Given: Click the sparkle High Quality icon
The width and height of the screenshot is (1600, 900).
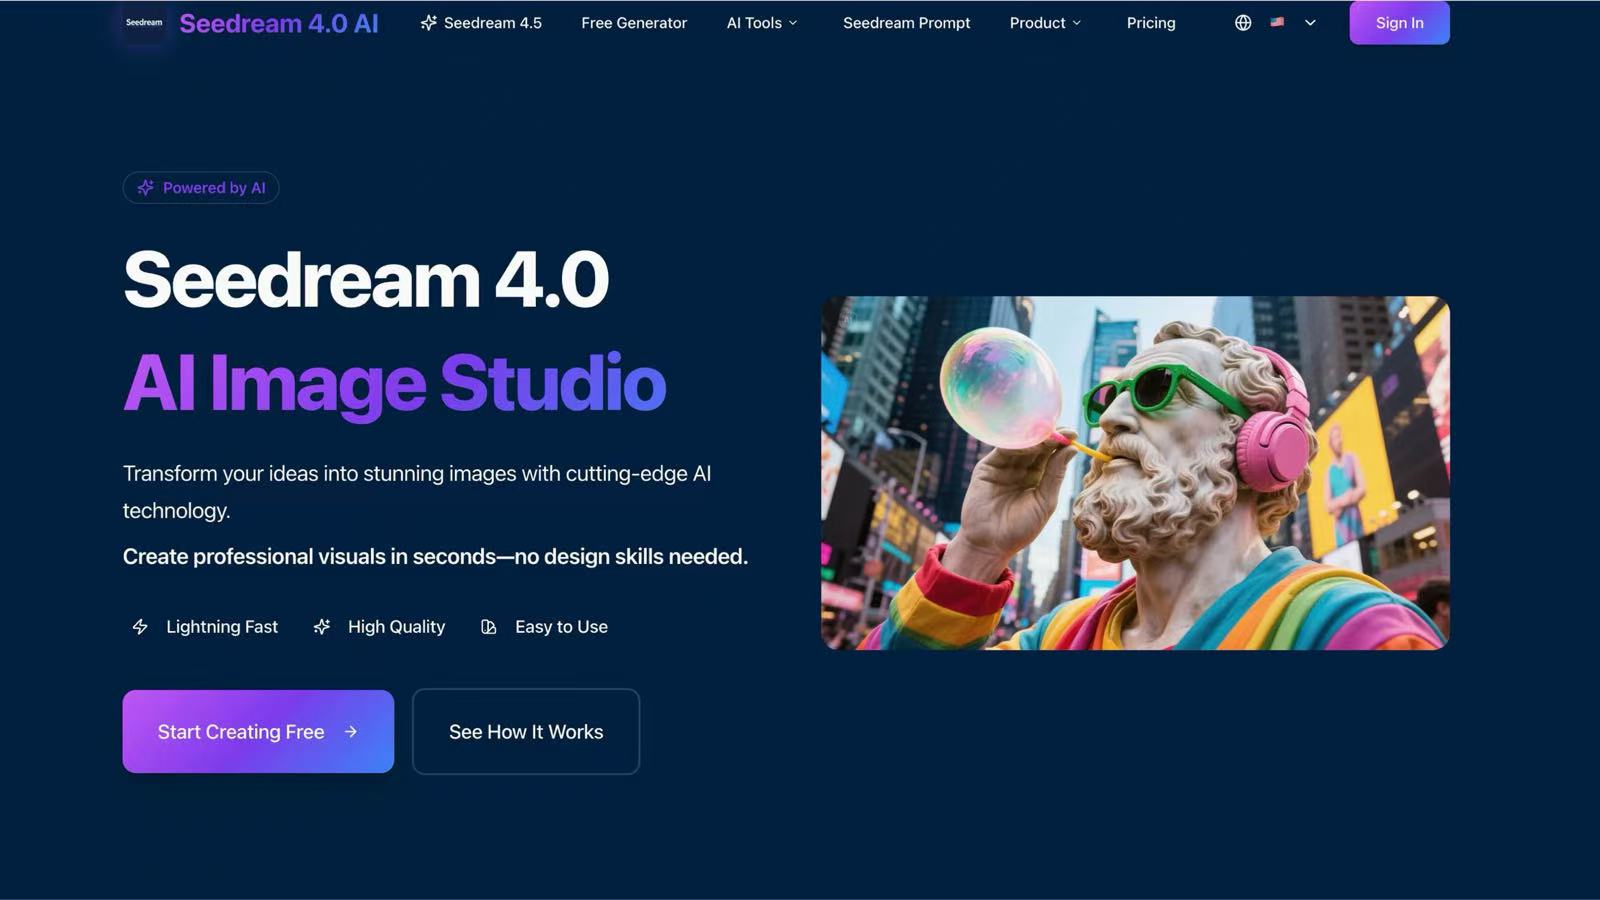Looking at the screenshot, I should coord(321,627).
